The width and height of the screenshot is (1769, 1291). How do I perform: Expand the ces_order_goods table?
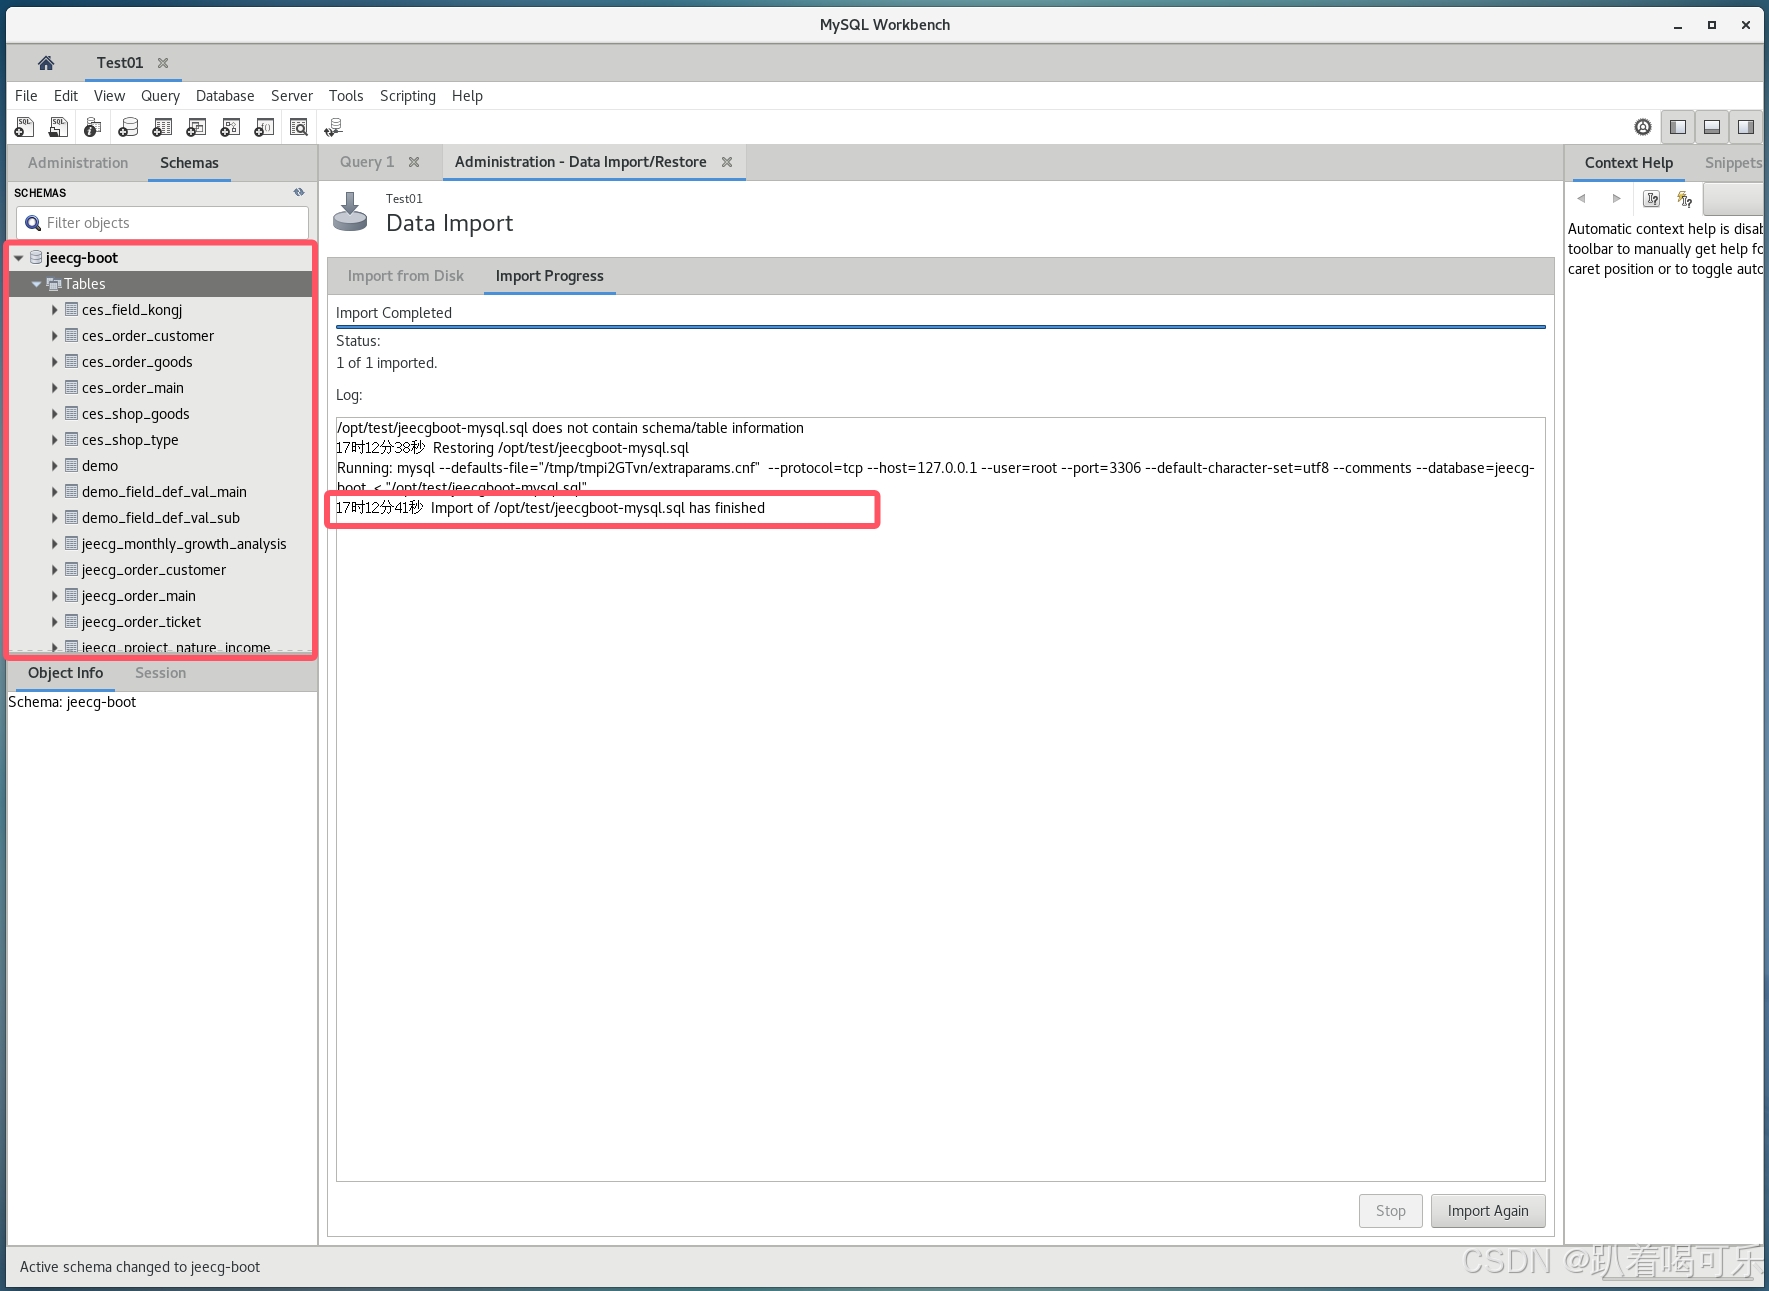[x=54, y=362]
